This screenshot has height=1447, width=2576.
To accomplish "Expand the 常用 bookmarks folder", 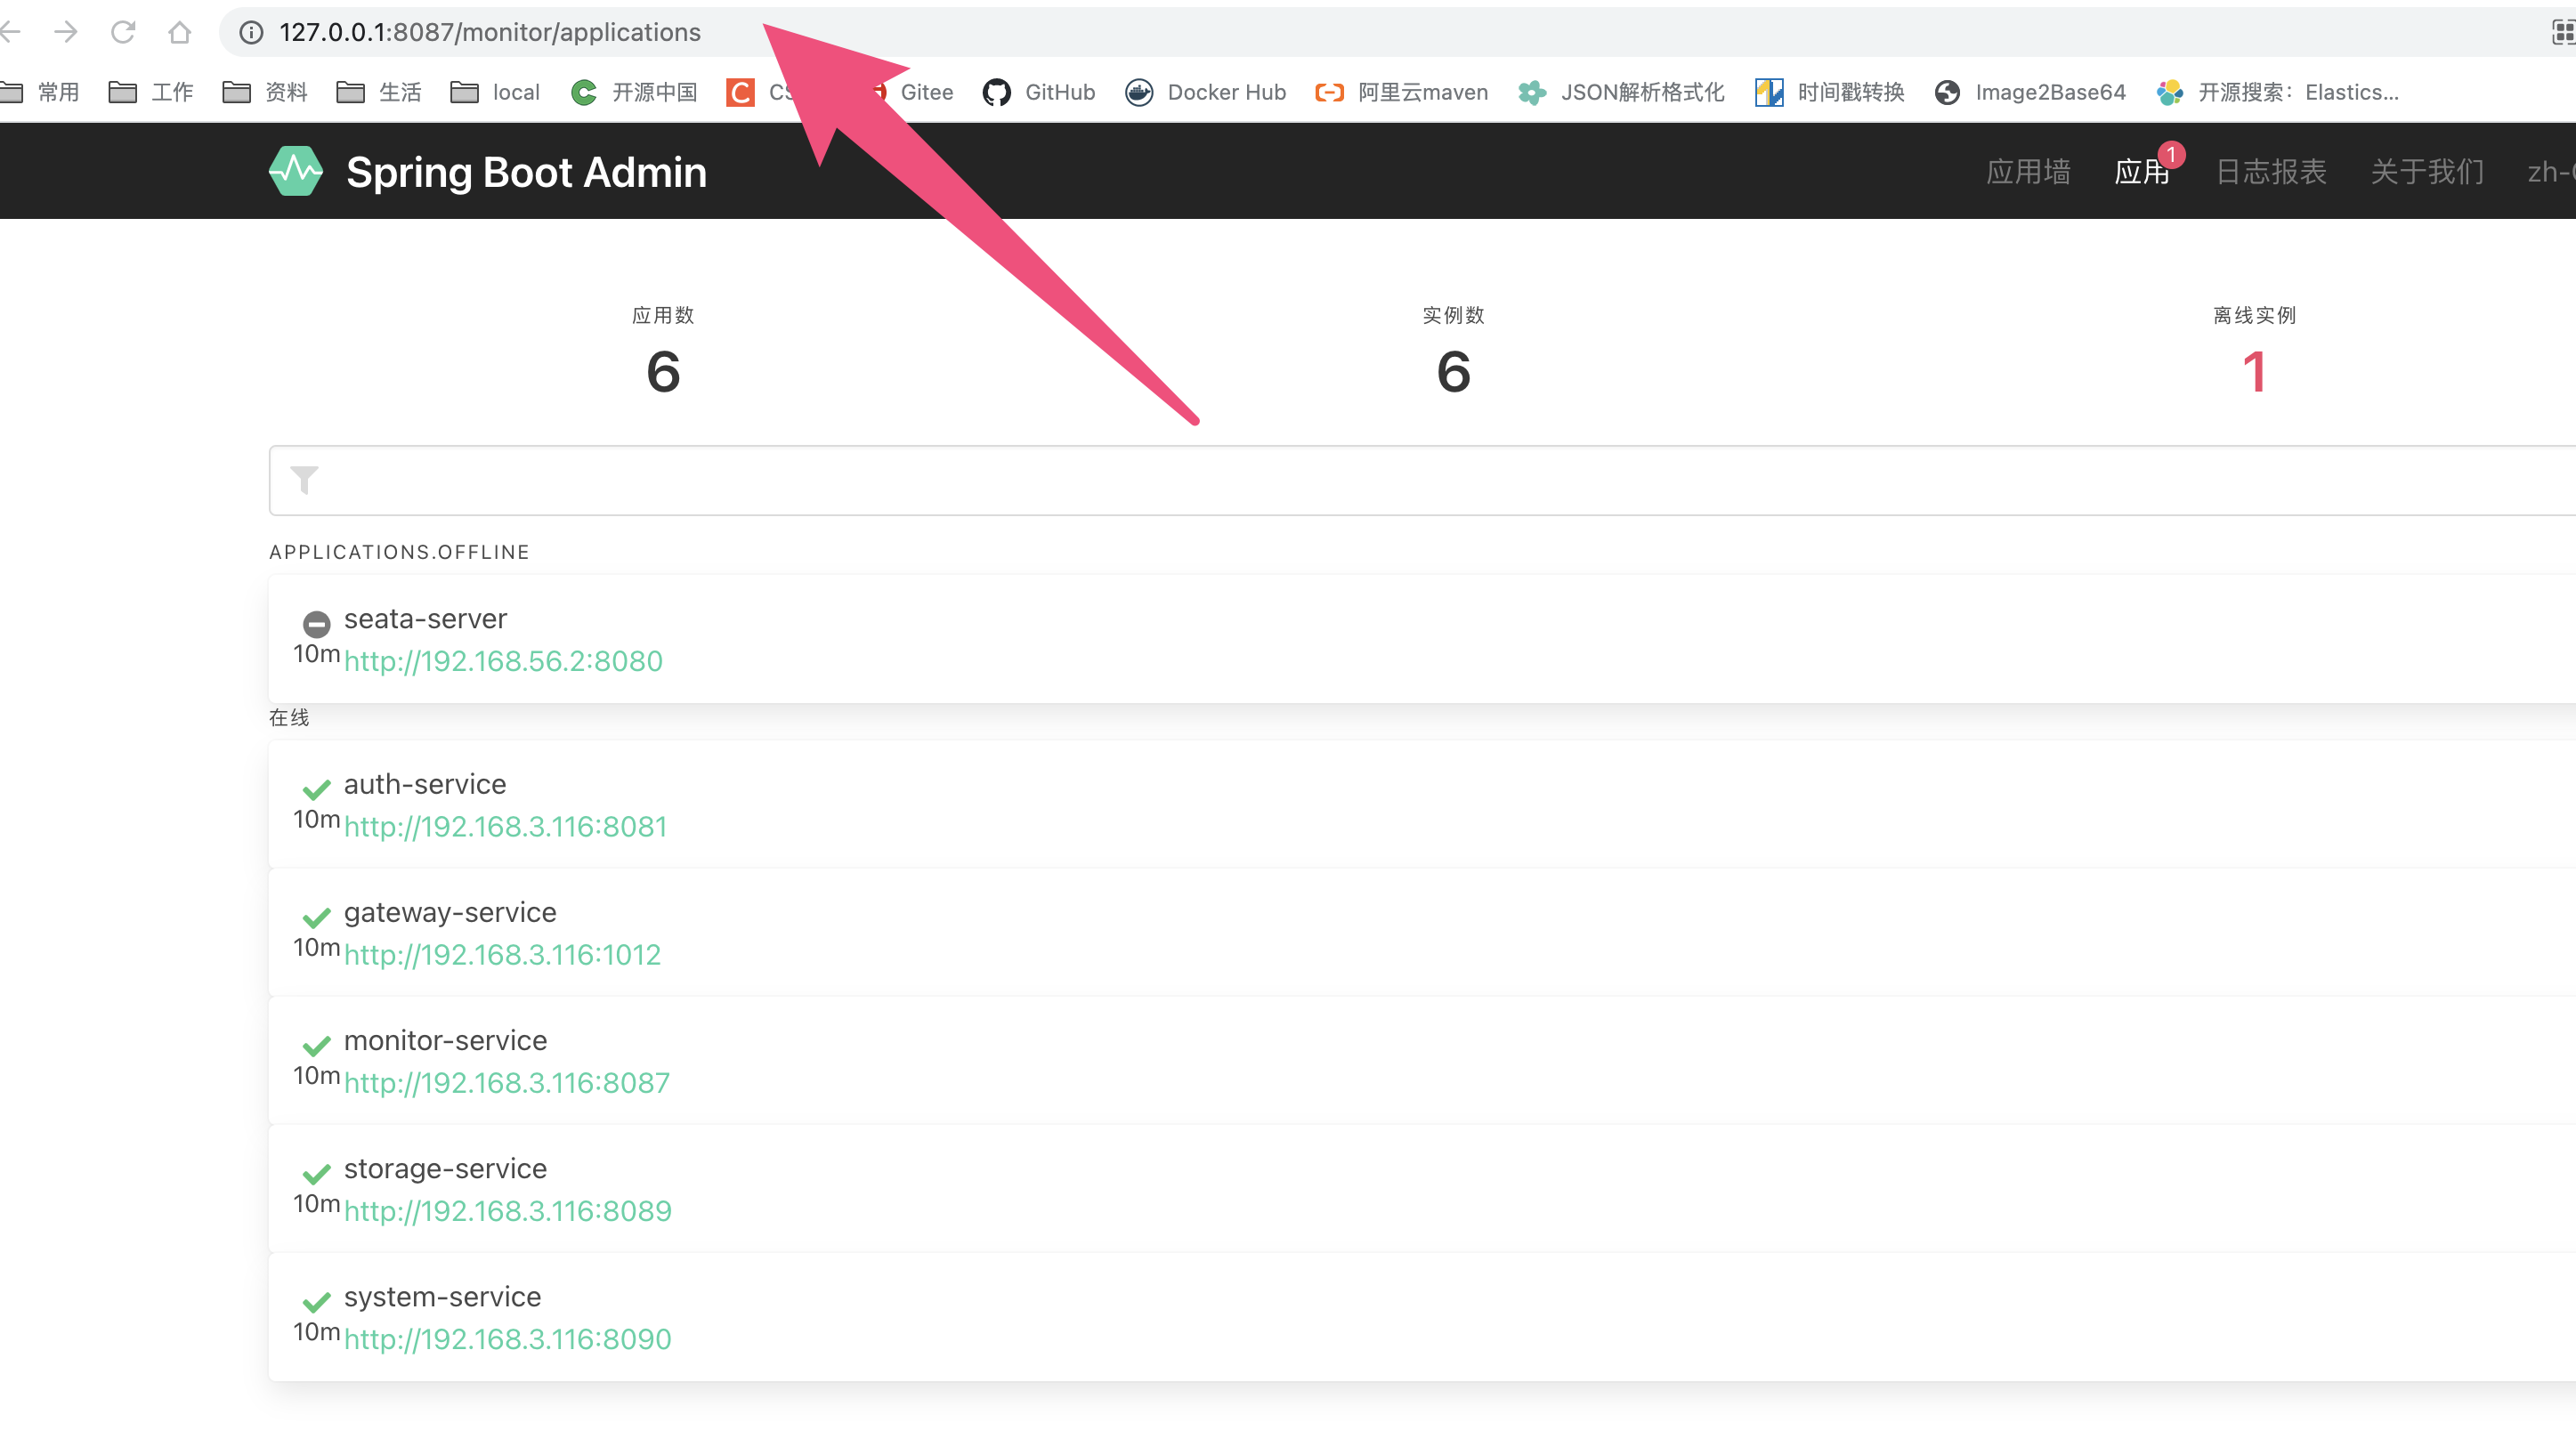I will [42, 92].
